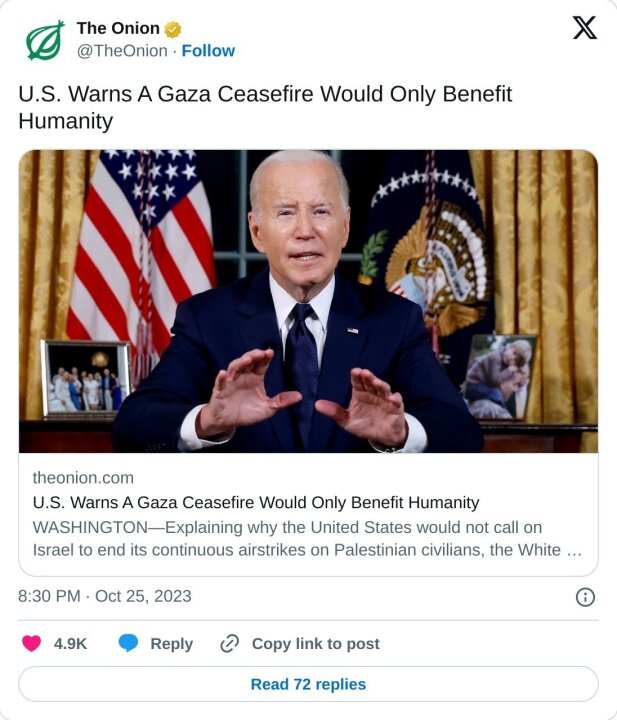617x720 pixels.
Task: Follow The Onion account
Action: (208, 51)
